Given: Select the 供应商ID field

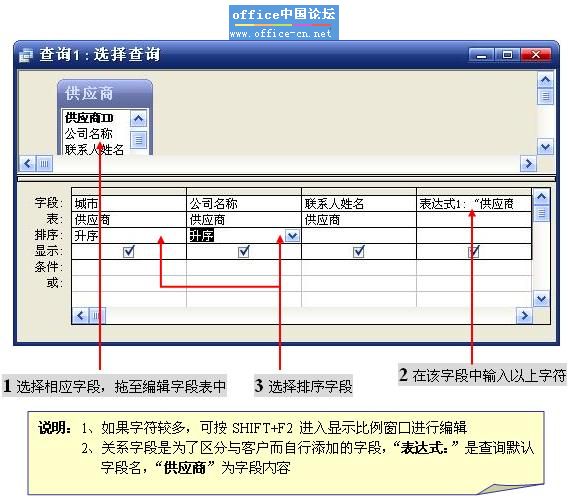Looking at the screenshot, I should pos(89,118).
